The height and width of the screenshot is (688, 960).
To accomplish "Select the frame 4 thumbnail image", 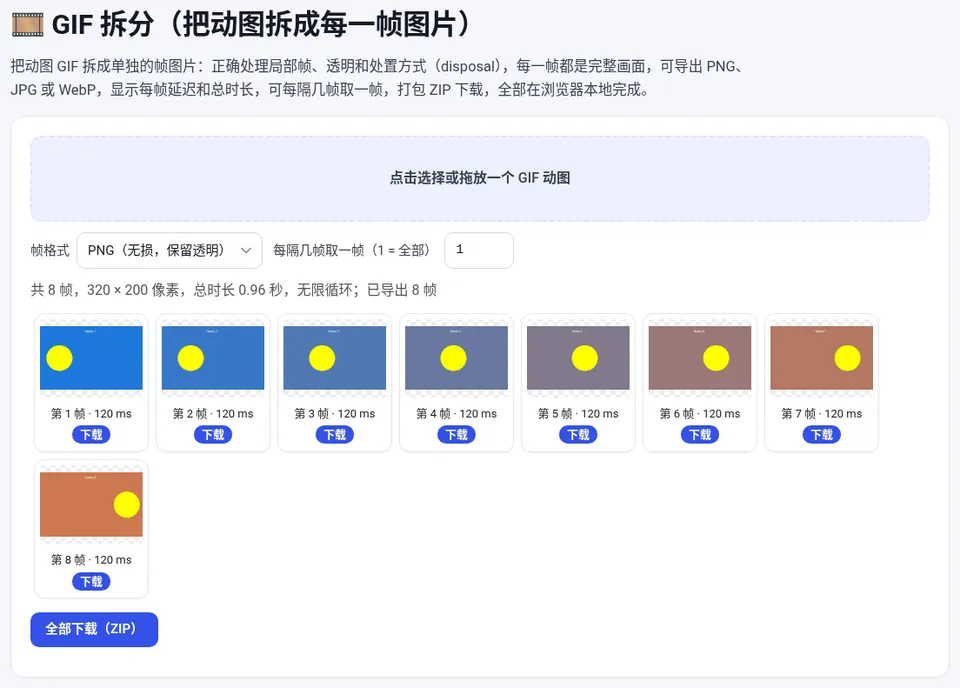I will pyautogui.click(x=457, y=358).
